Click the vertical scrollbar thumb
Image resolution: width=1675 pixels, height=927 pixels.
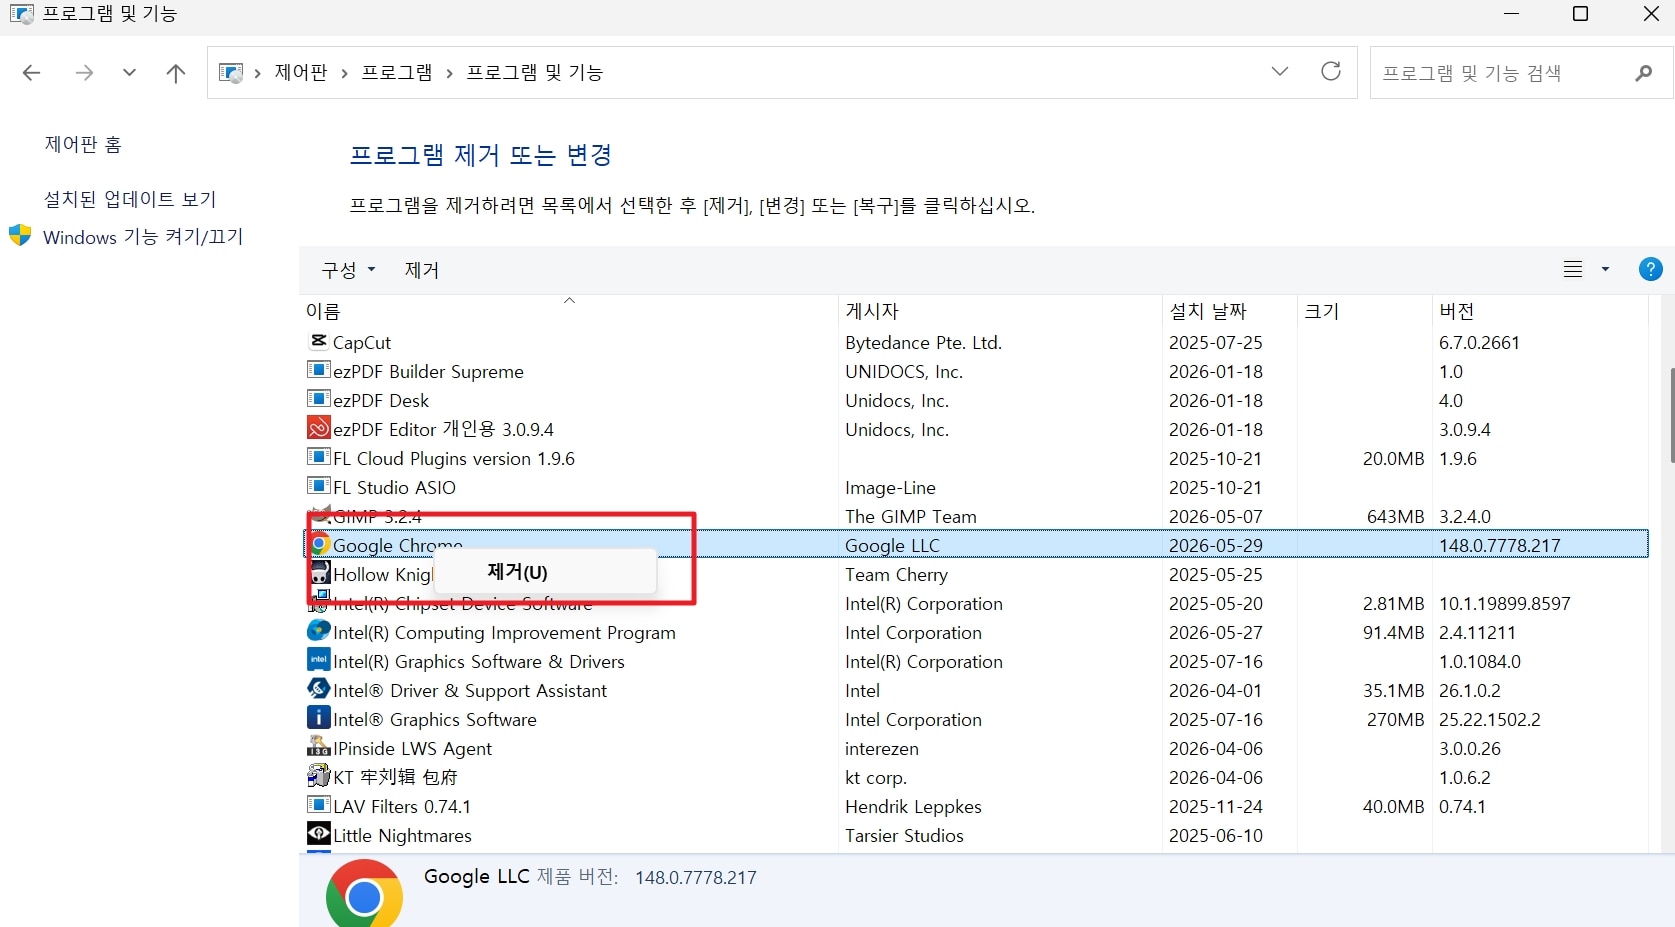point(1671,415)
